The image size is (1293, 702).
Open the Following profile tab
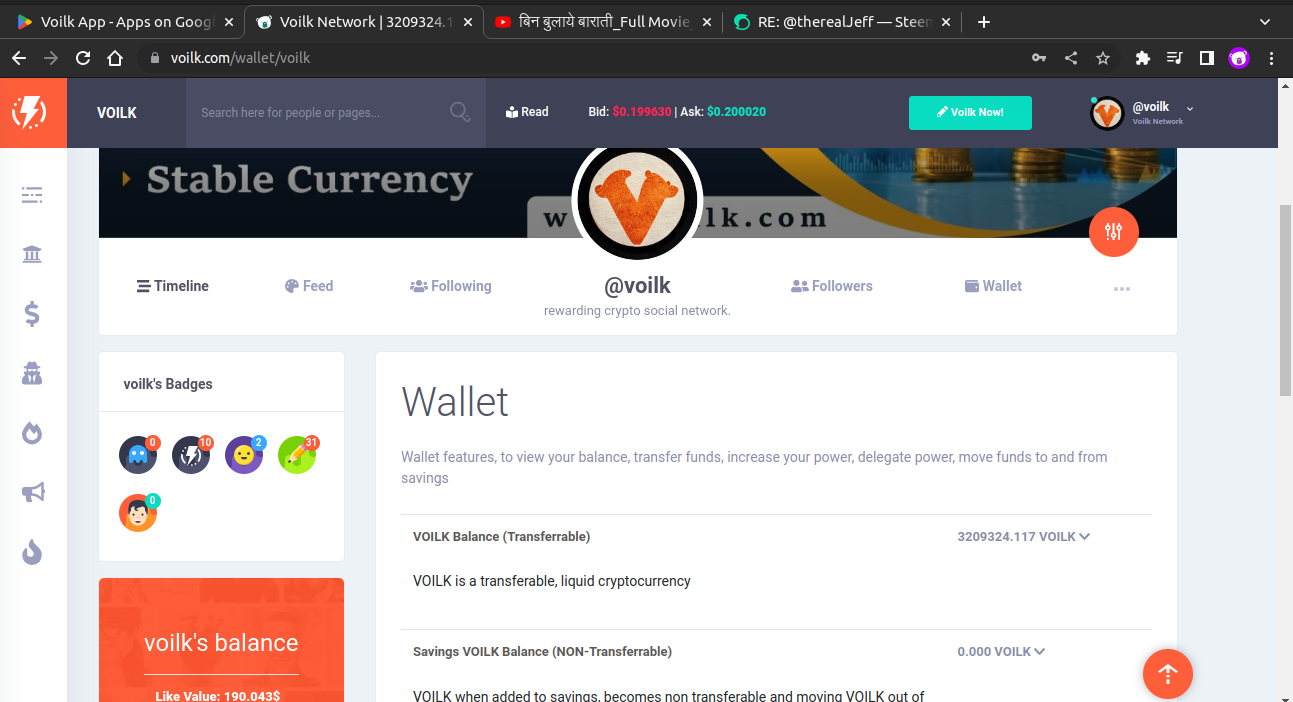[x=451, y=286]
